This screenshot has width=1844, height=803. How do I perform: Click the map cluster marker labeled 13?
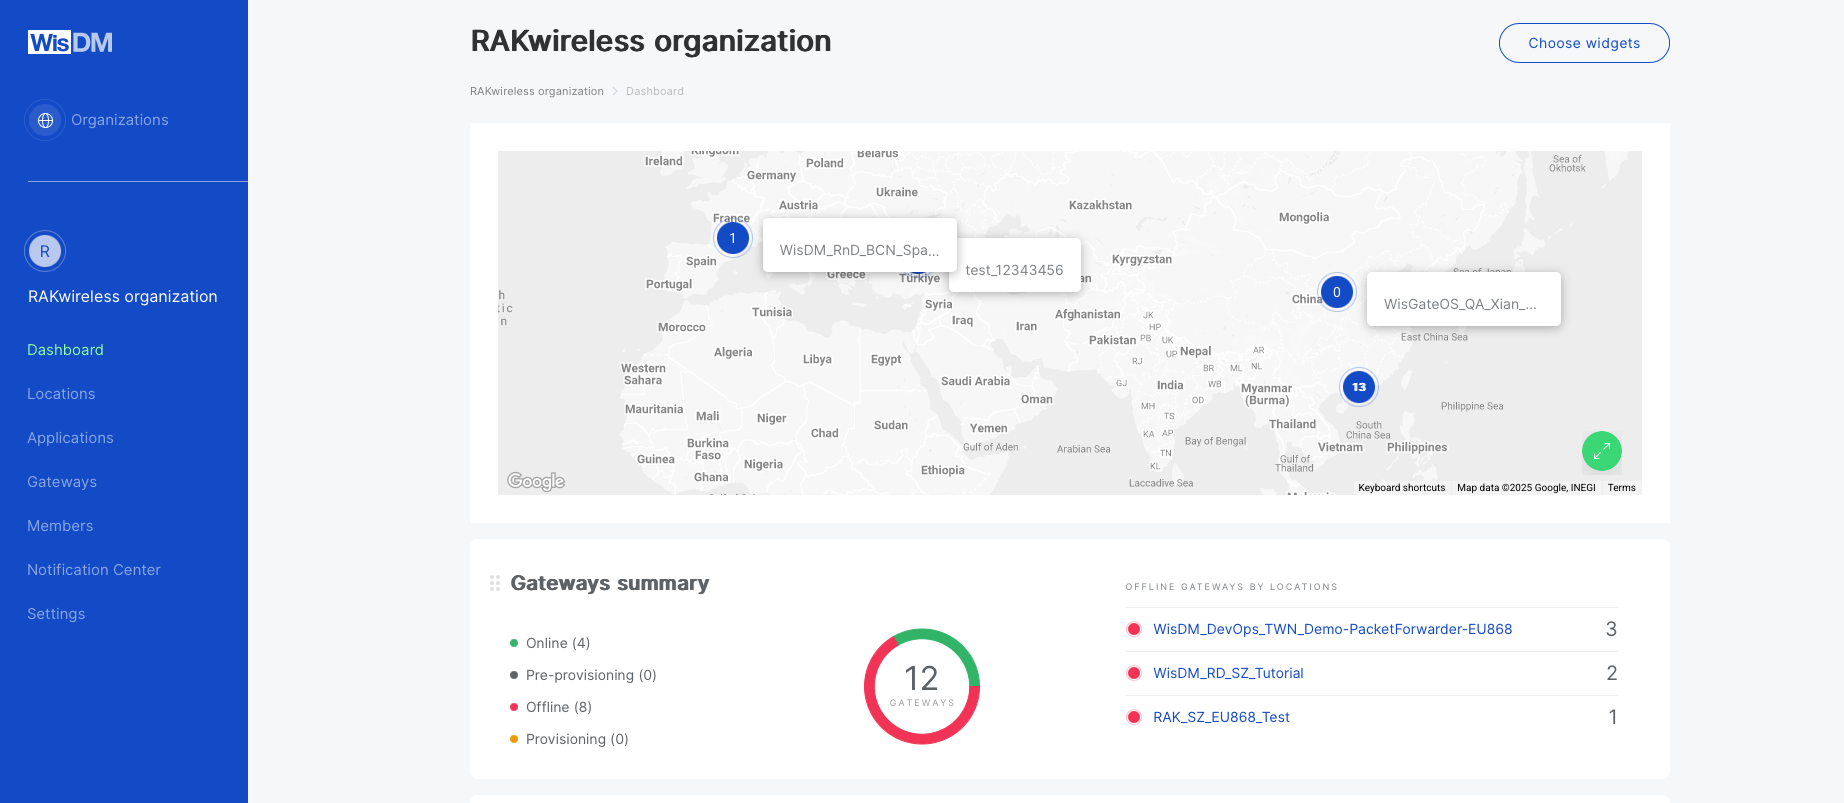coord(1359,387)
